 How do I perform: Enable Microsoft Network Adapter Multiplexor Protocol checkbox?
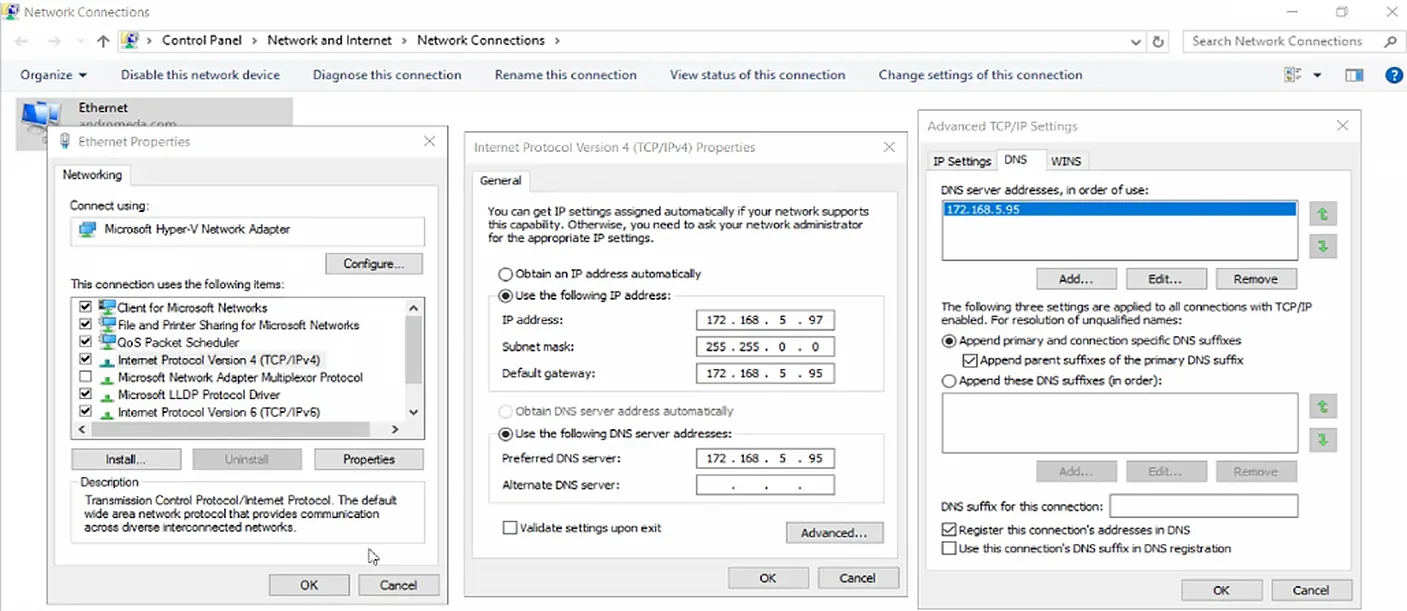click(85, 377)
